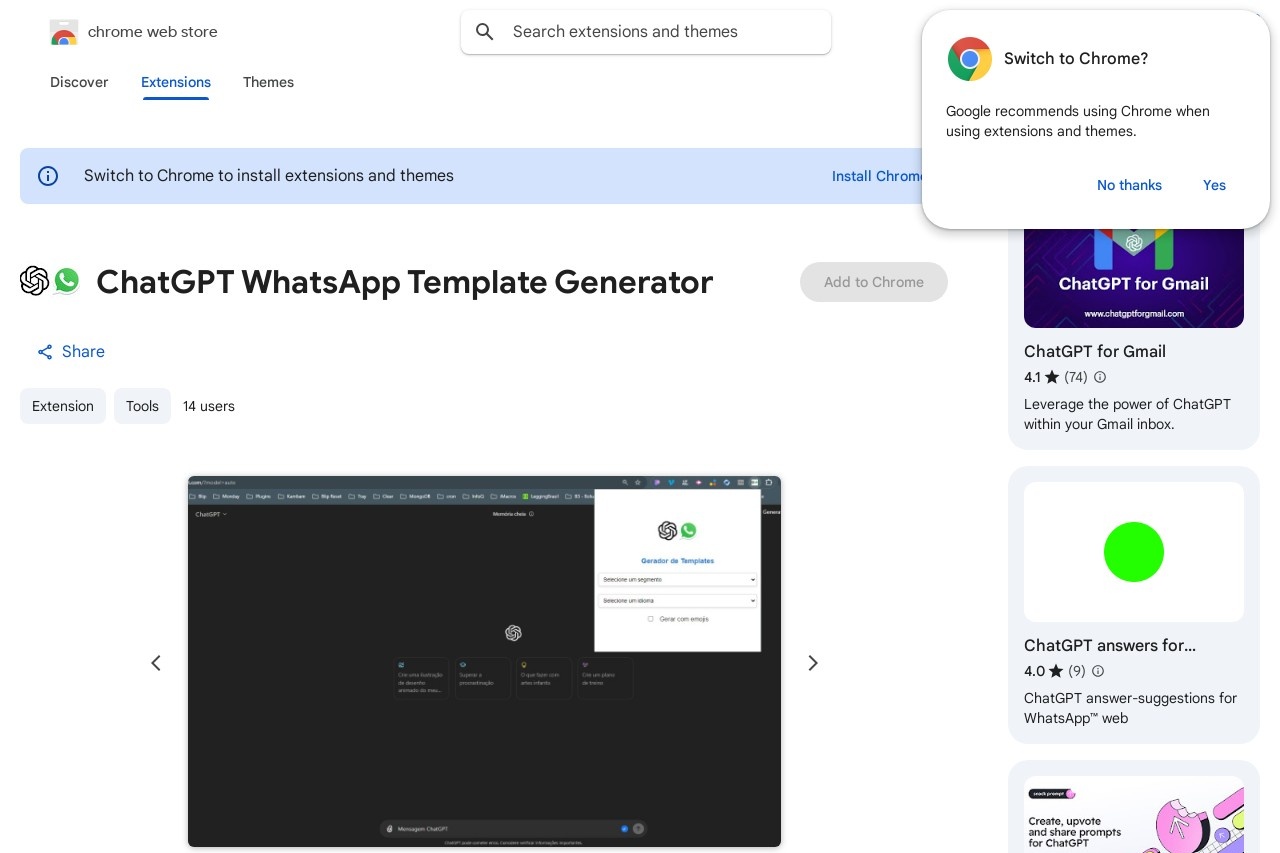Click the Leverage the power of ChatGPT description
The image size is (1280, 853).
pos(1127,414)
